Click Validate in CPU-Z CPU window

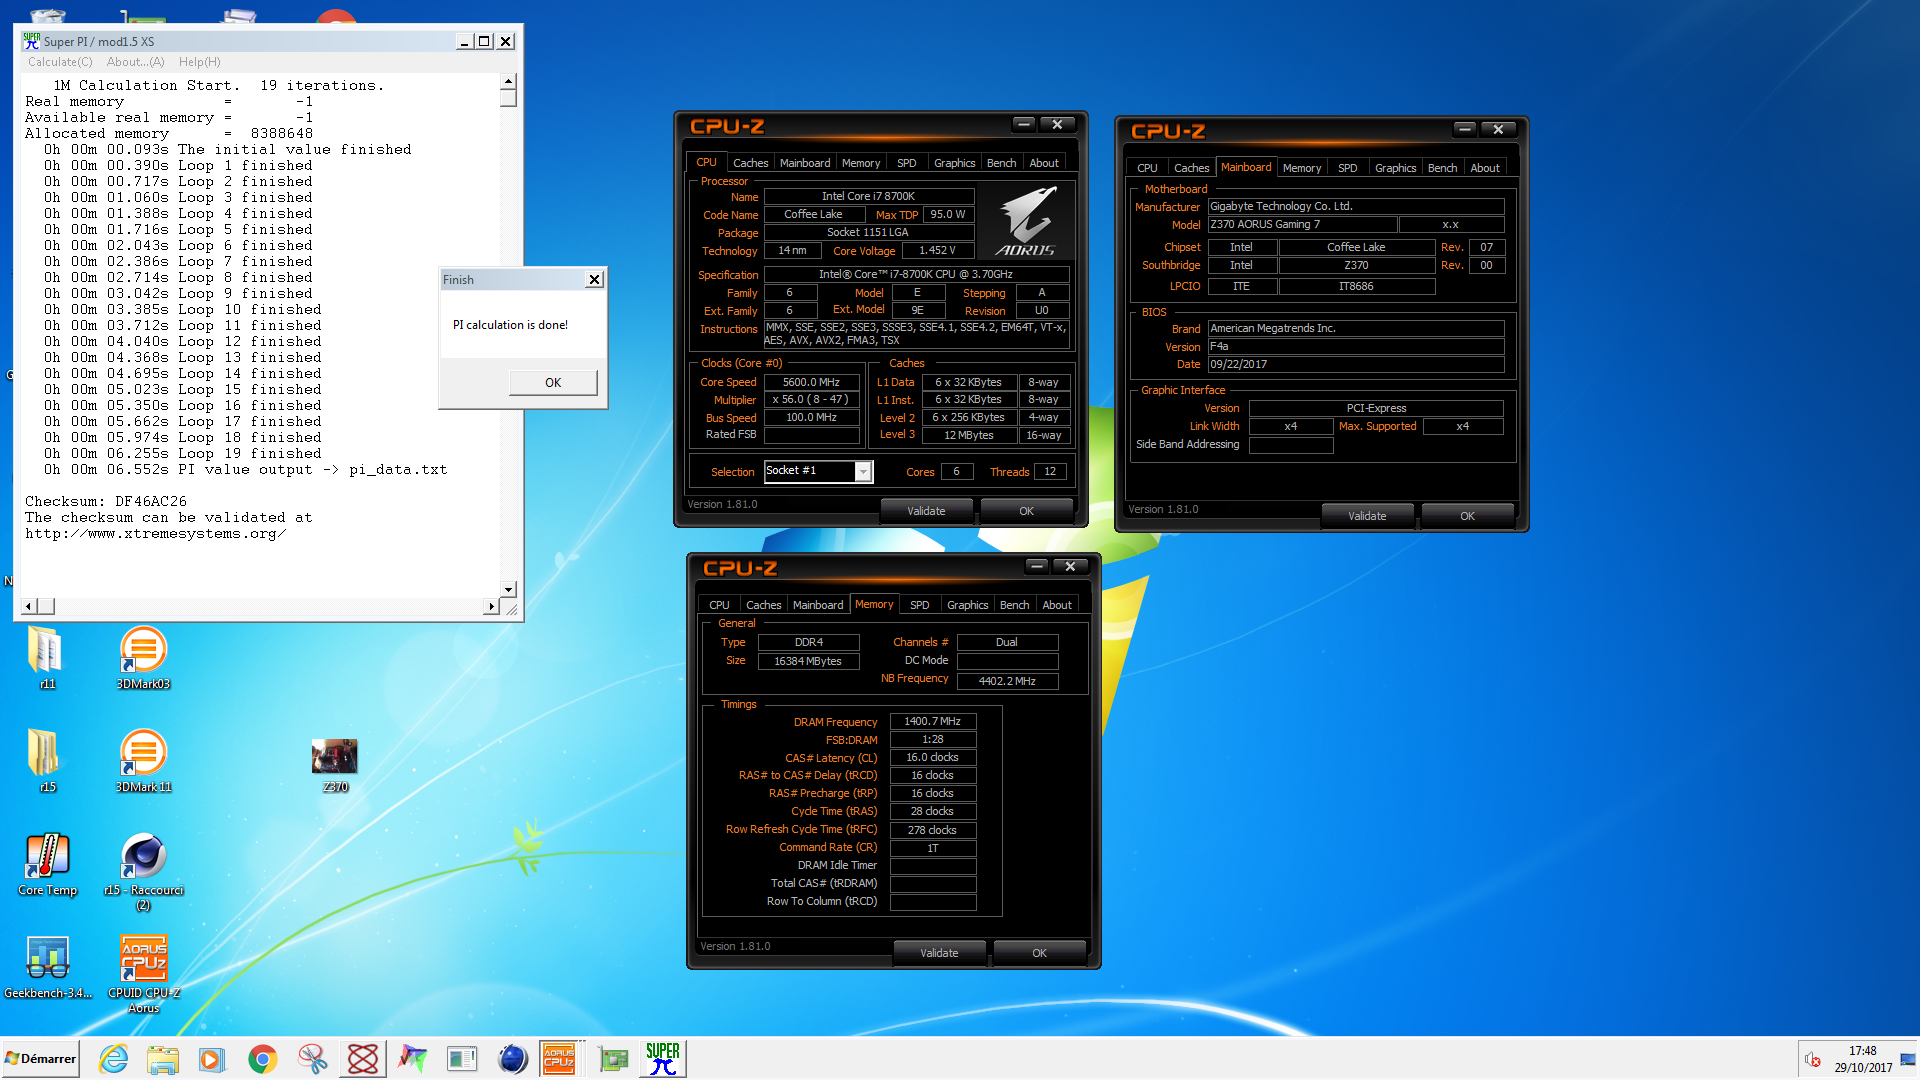click(x=926, y=511)
